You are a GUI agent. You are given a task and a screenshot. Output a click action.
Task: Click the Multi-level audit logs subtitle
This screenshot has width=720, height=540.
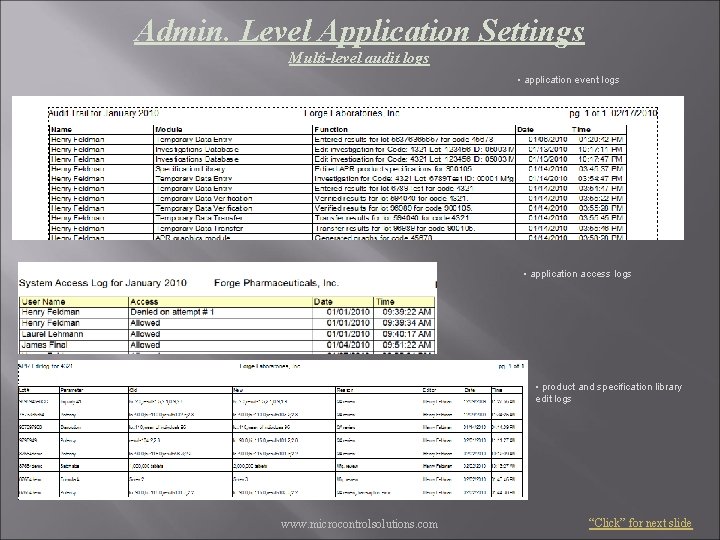tap(359, 58)
